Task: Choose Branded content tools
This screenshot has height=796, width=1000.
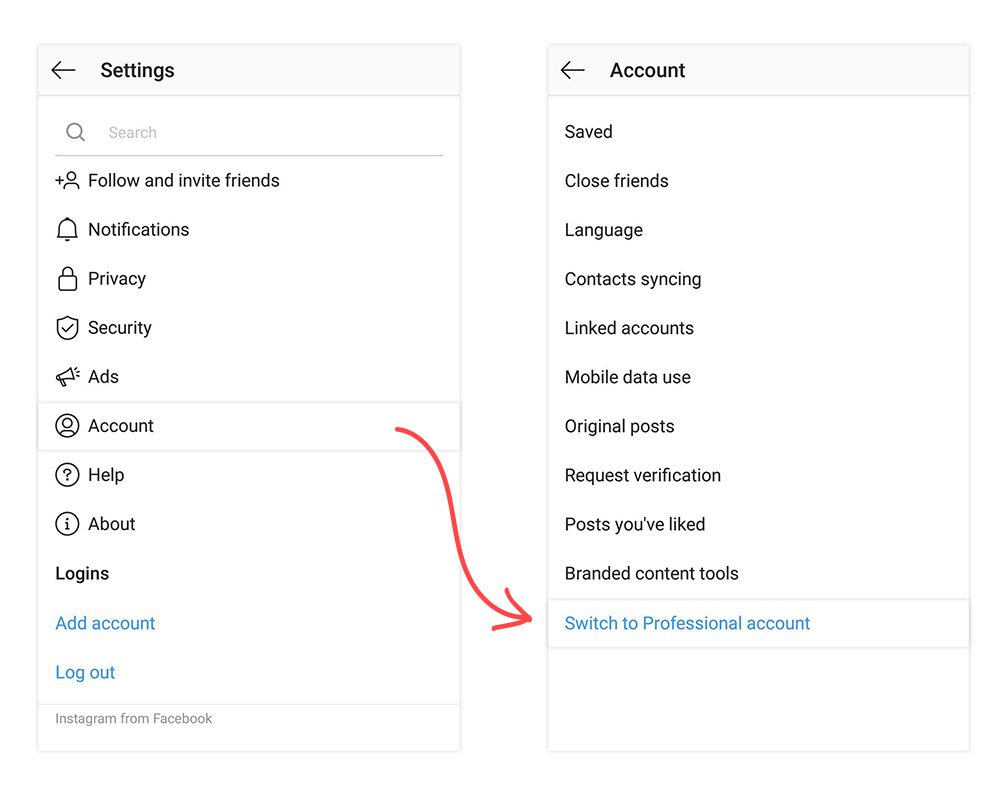Action: [x=758, y=573]
